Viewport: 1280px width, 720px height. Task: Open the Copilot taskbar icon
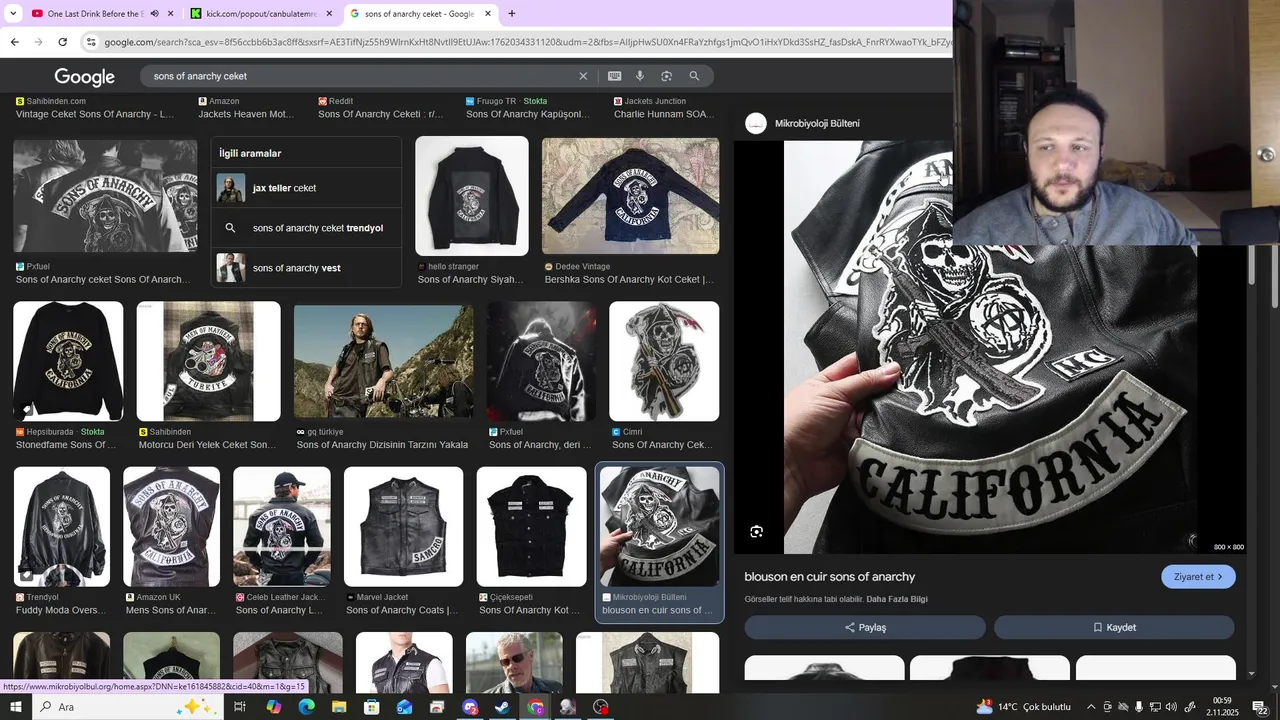pyautogui.click(x=273, y=707)
